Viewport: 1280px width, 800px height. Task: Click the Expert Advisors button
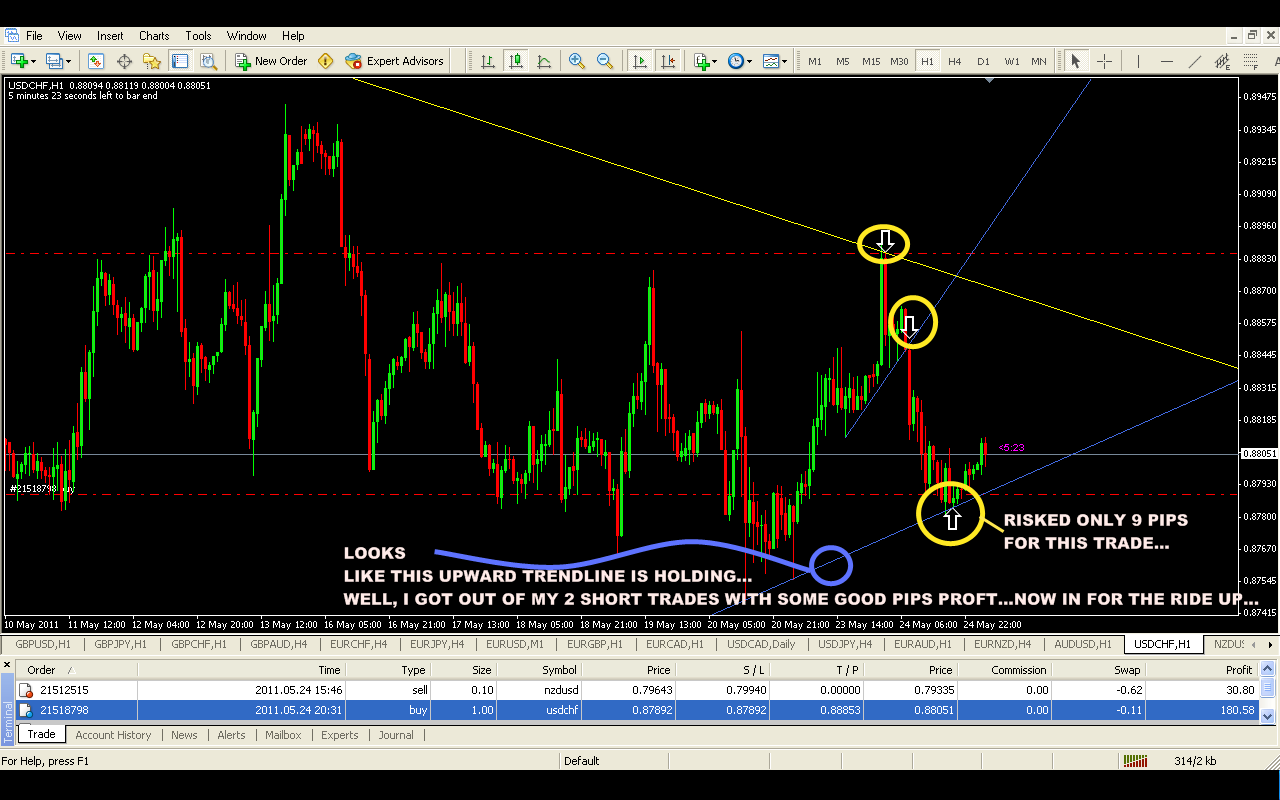click(x=394, y=61)
